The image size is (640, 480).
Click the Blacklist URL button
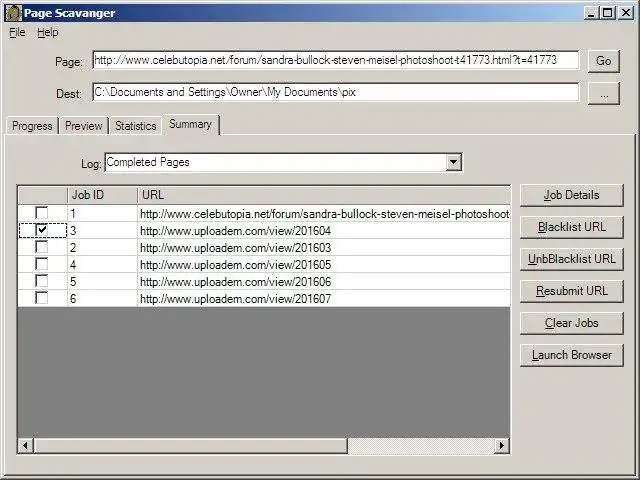coord(571,227)
